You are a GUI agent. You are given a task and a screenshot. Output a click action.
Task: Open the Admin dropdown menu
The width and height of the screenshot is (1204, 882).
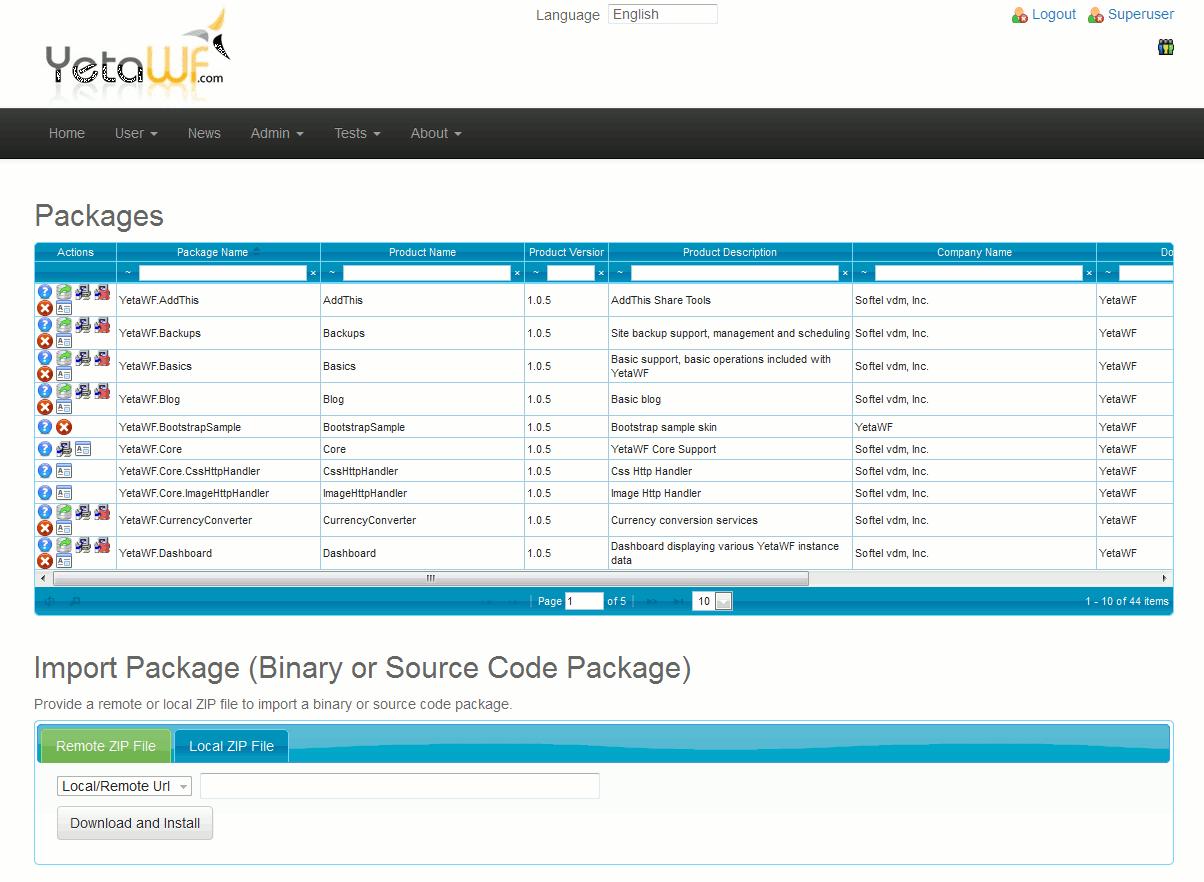click(277, 133)
